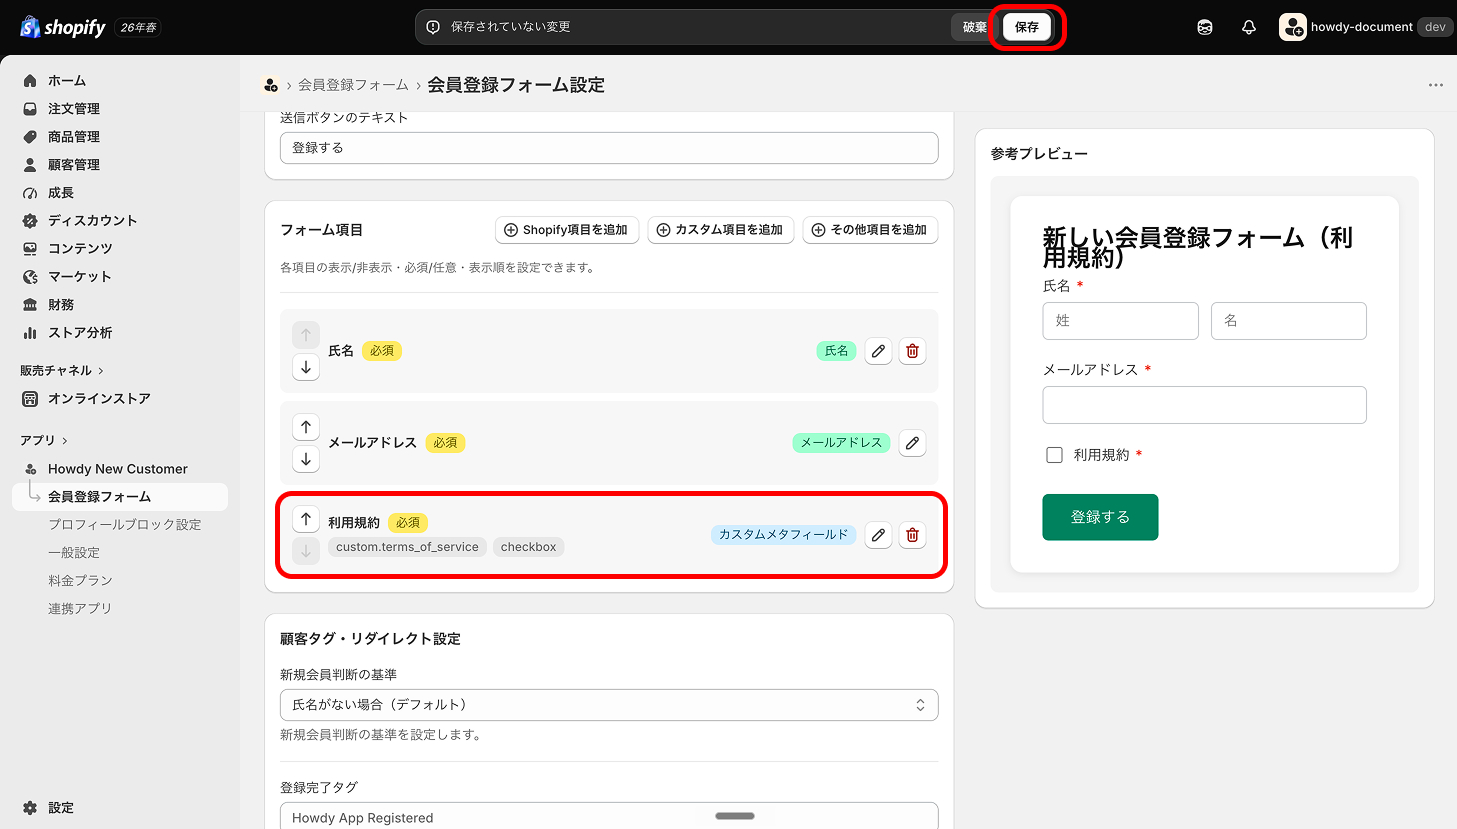Click the 送信ボタンのテキスト input field

tap(609, 148)
